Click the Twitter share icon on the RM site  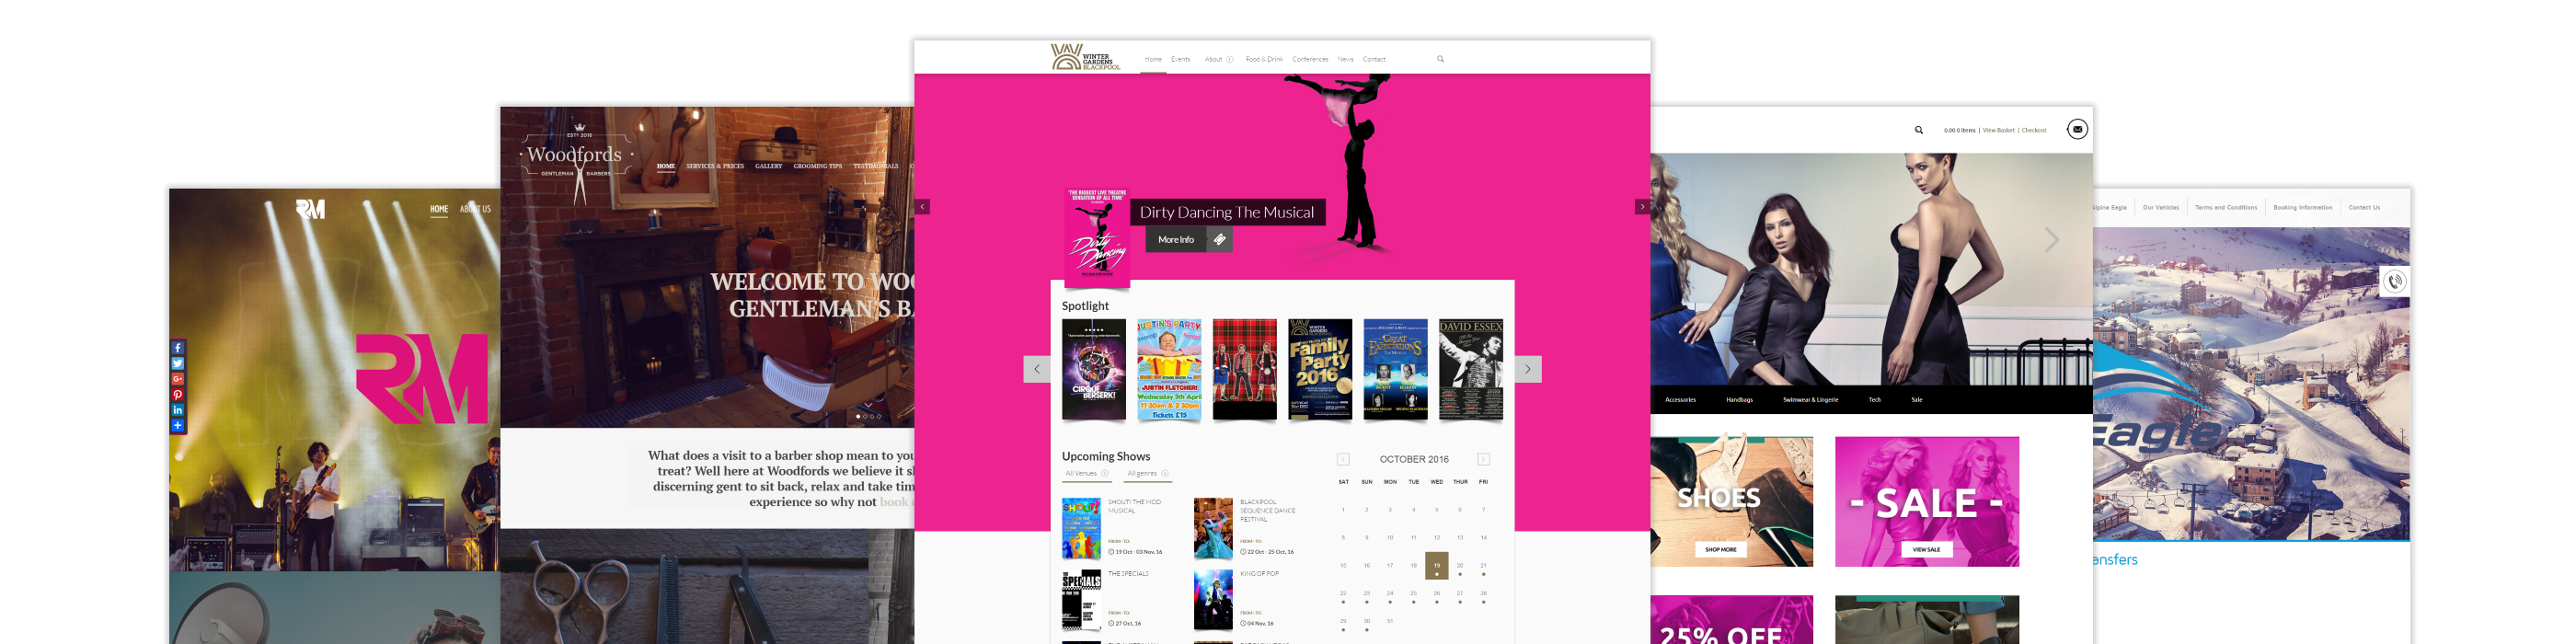(x=178, y=364)
